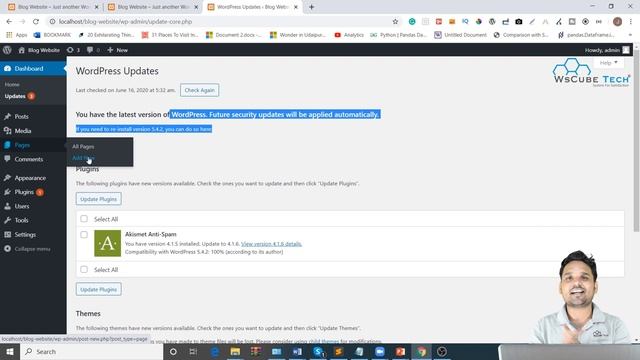Open Microsoft Word from taskbar

(297, 351)
